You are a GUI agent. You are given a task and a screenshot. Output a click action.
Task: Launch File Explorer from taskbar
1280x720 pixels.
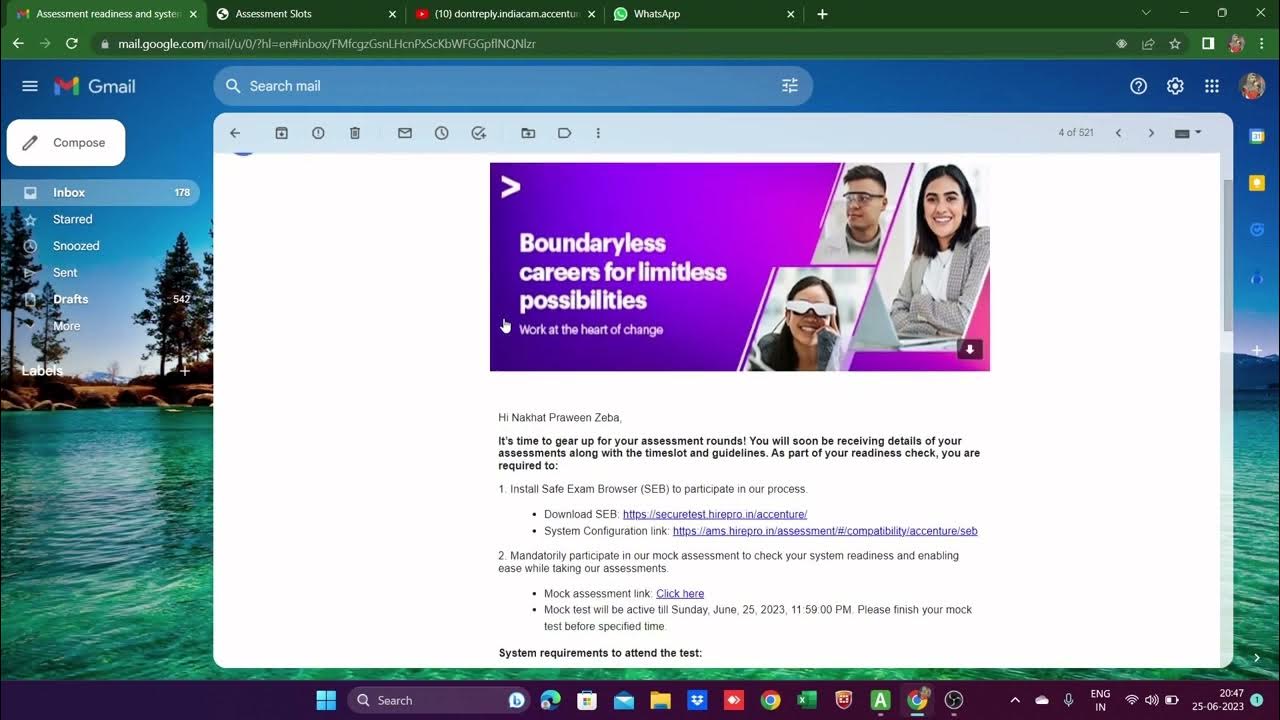pos(661,700)
